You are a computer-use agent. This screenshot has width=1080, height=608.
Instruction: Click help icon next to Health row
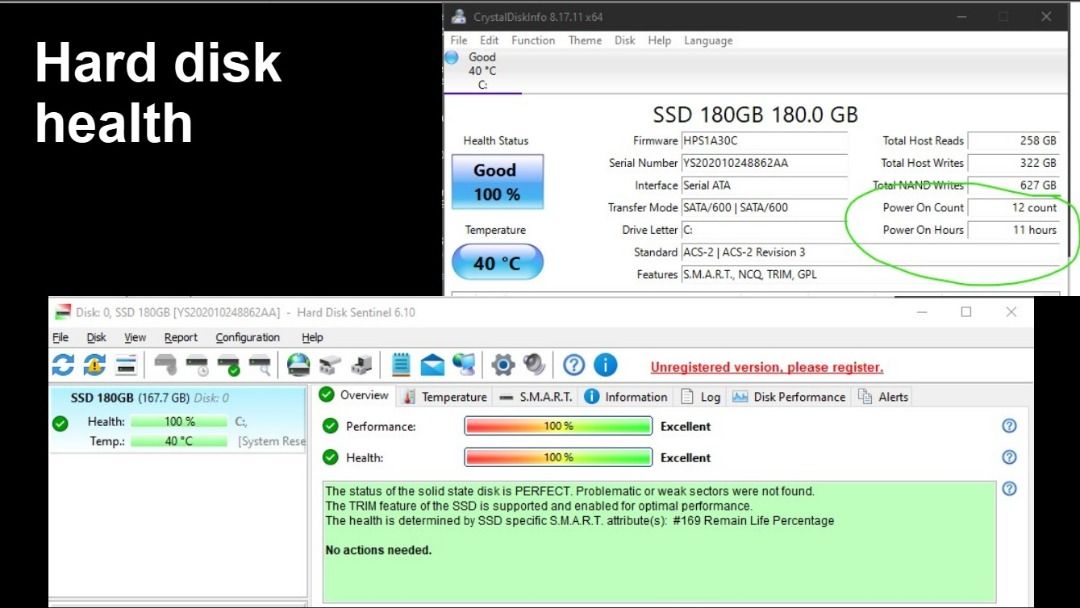pyautogui.click(x=1009, y=457)
